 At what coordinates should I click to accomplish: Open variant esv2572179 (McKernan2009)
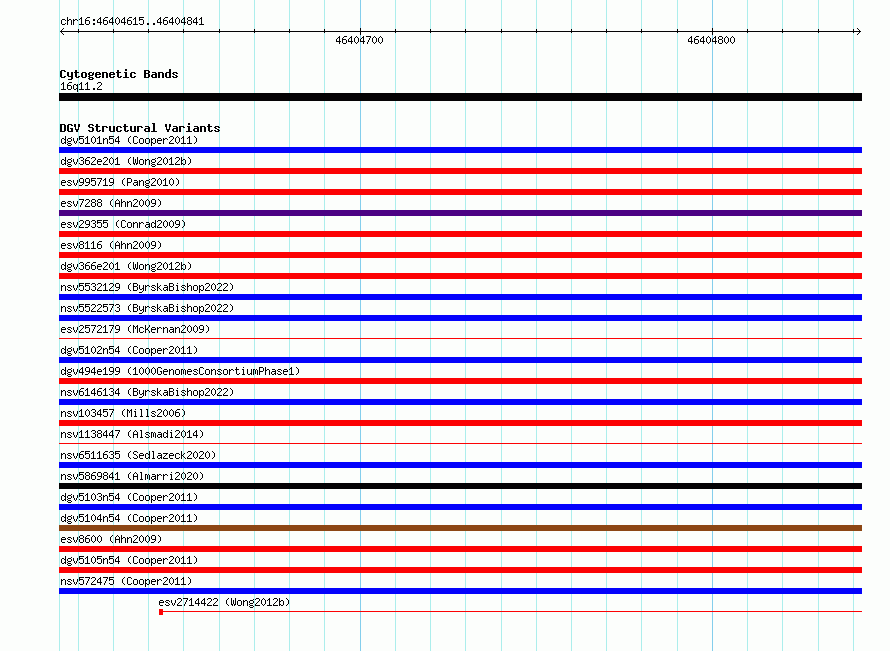135,329
